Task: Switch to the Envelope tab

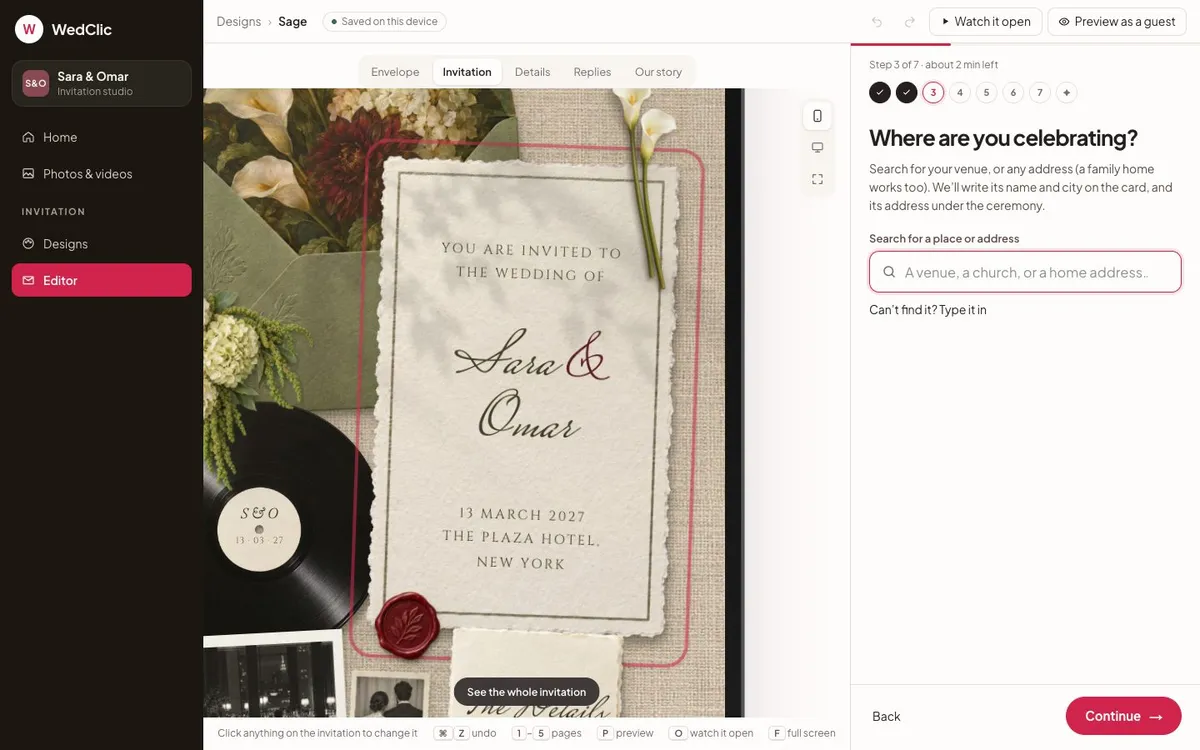Action: pyautogui.click(x=395, y=72)
